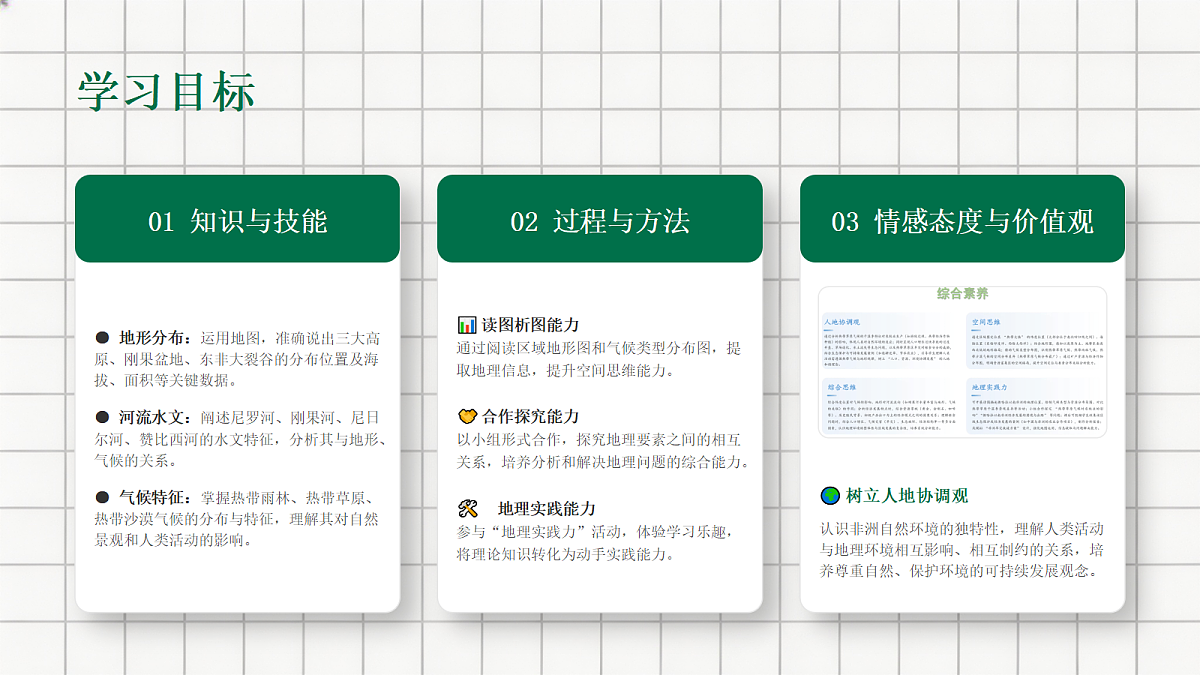Select the bold label 地形分布
Viewport: 1200px width, 675px height.
coord(152,337)
